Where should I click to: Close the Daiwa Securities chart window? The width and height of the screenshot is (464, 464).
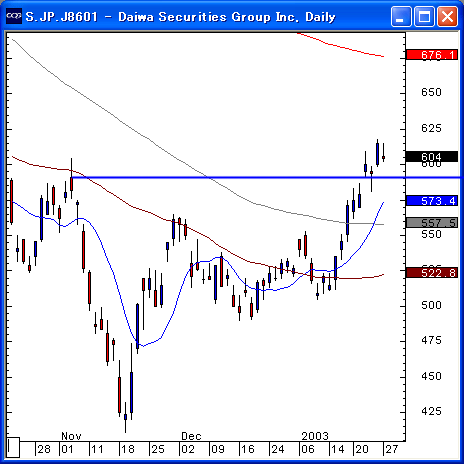[447, 16]
